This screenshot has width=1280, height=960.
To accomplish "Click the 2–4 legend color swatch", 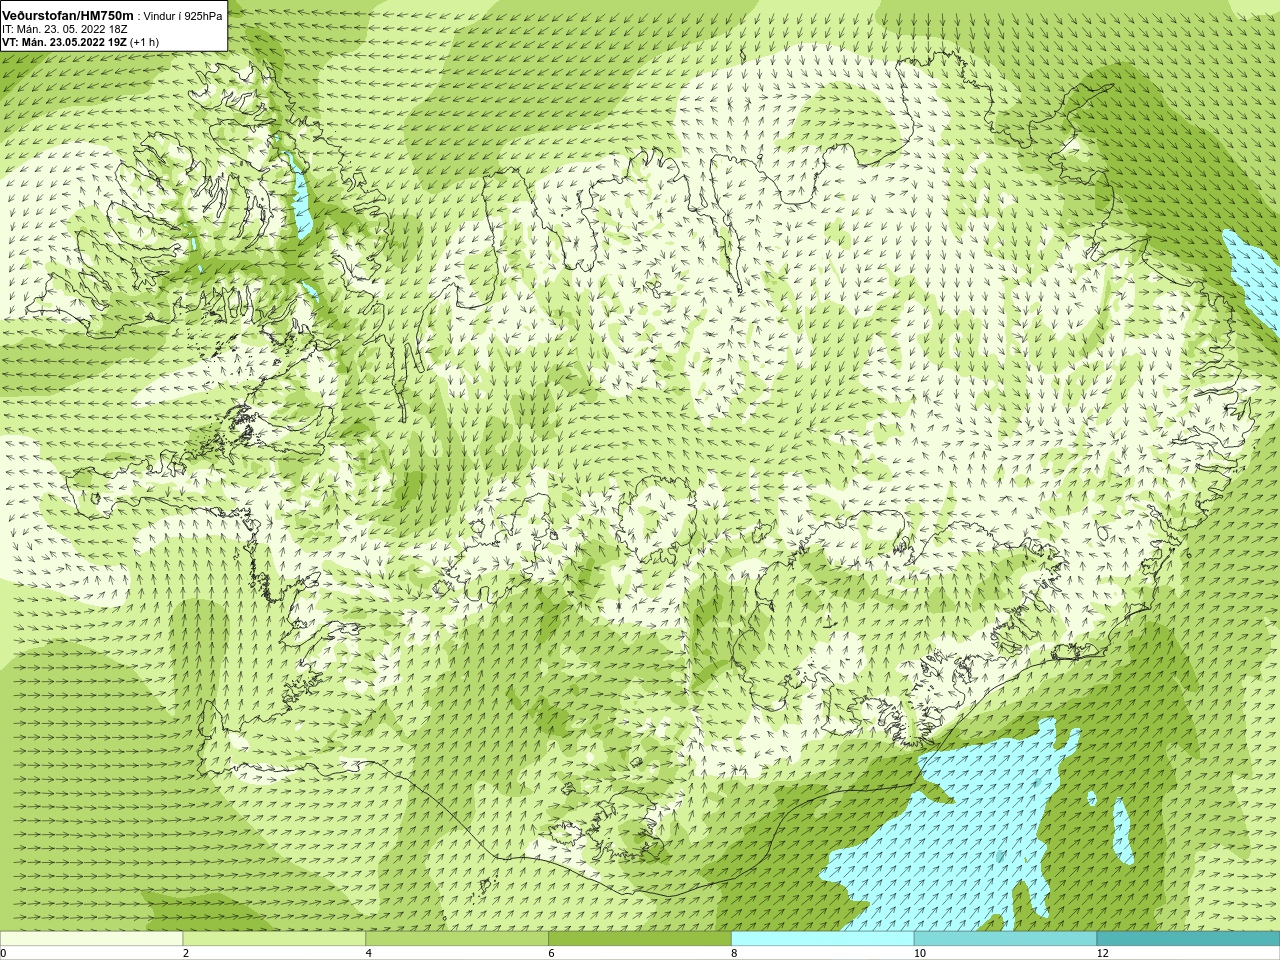I will (274, 939).
